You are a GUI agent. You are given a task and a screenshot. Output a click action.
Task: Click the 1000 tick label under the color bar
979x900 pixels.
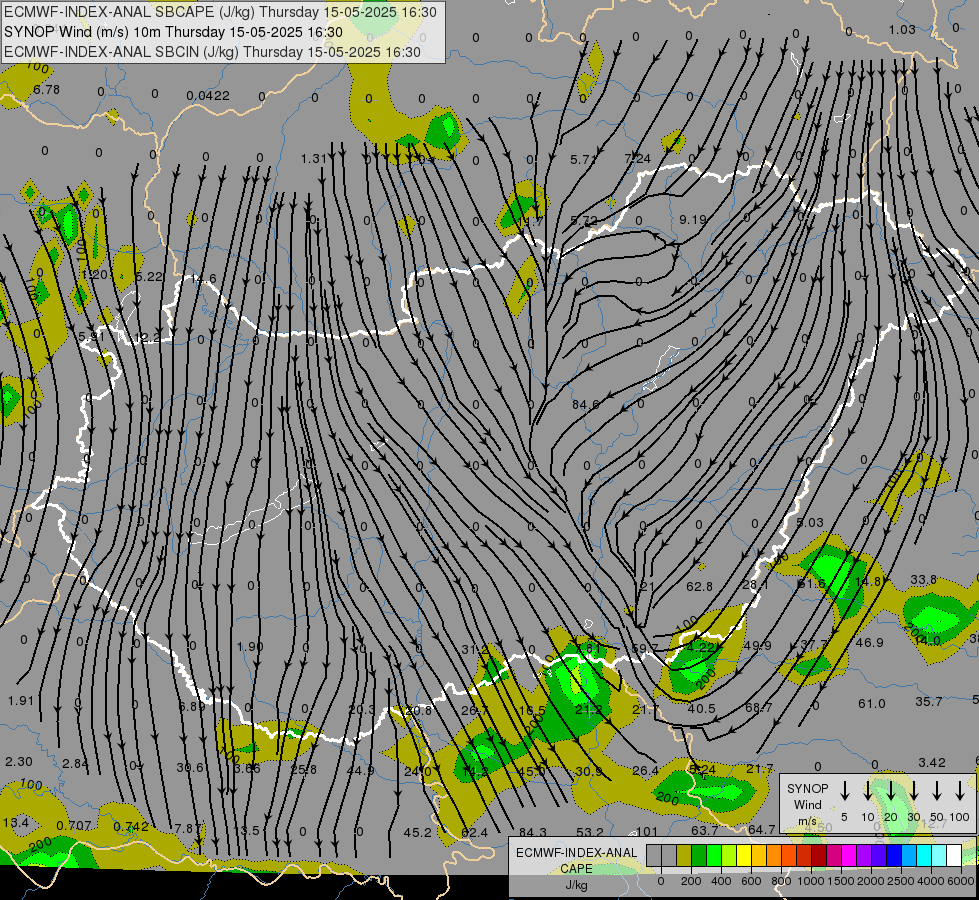[x=811, y=881]
